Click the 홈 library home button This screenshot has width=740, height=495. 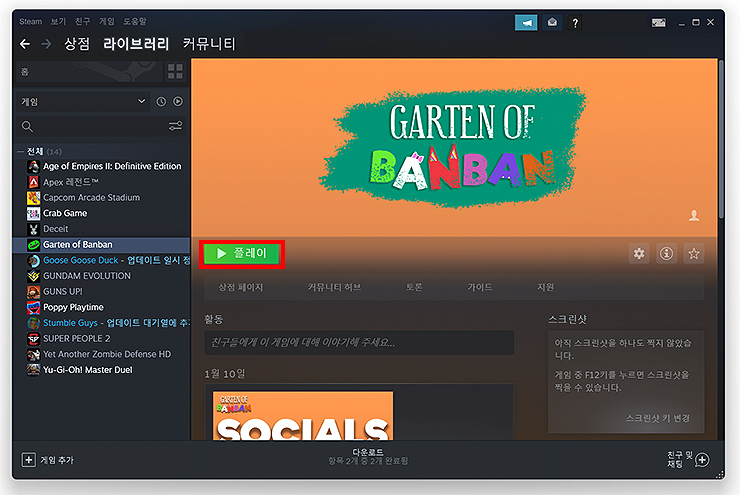[x=89, y=72]
